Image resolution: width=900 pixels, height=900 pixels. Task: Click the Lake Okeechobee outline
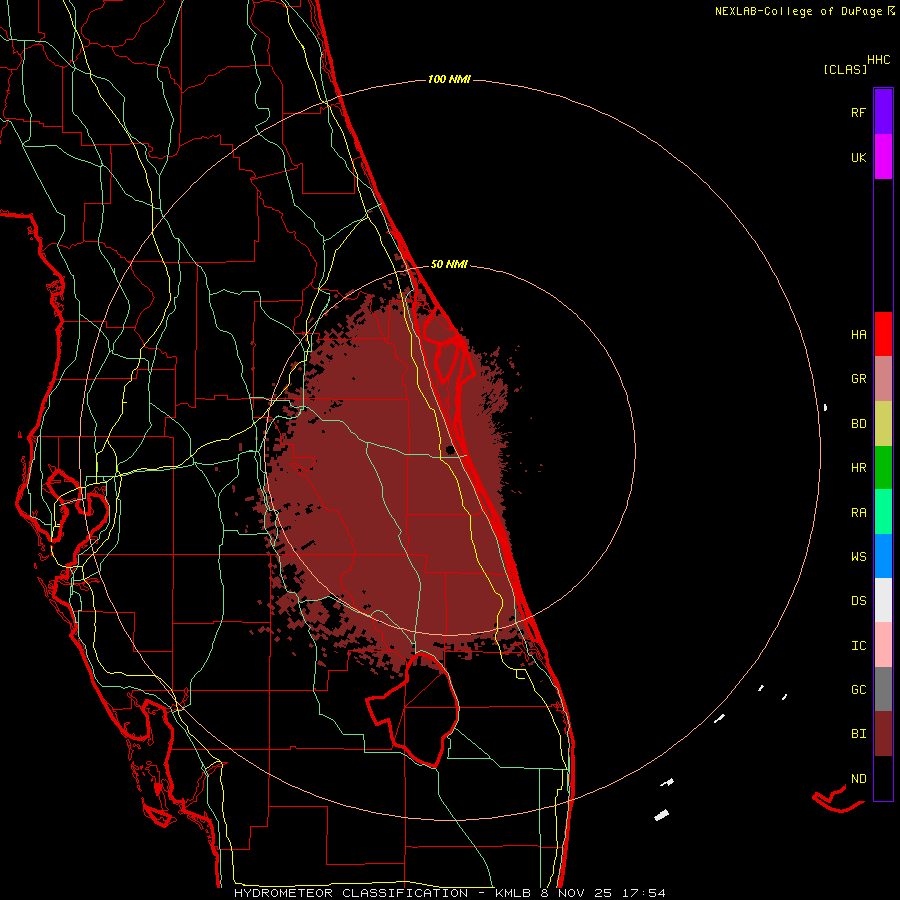(413, 709)
